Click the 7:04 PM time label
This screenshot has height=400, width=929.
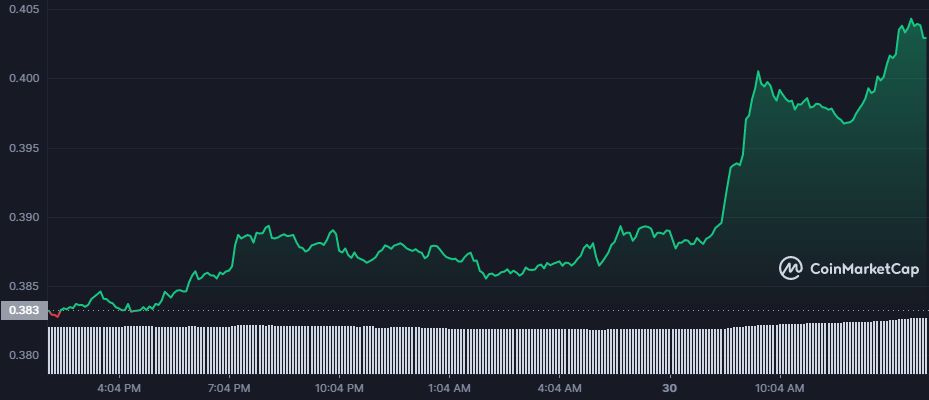click(x=230, y=389)
